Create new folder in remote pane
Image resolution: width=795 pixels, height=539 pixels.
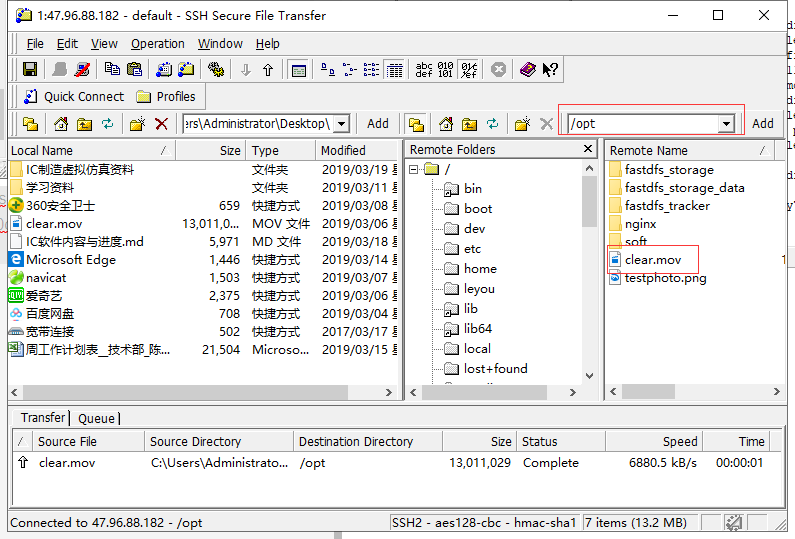point(522,124)
